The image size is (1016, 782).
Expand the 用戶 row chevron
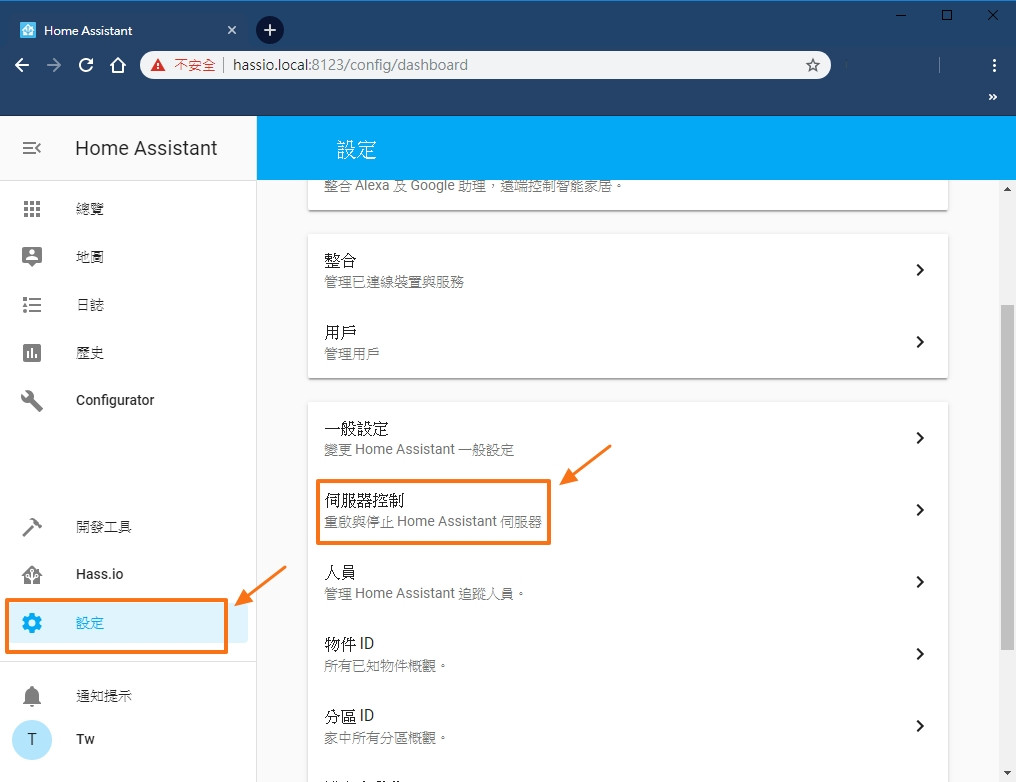point(919,342)
